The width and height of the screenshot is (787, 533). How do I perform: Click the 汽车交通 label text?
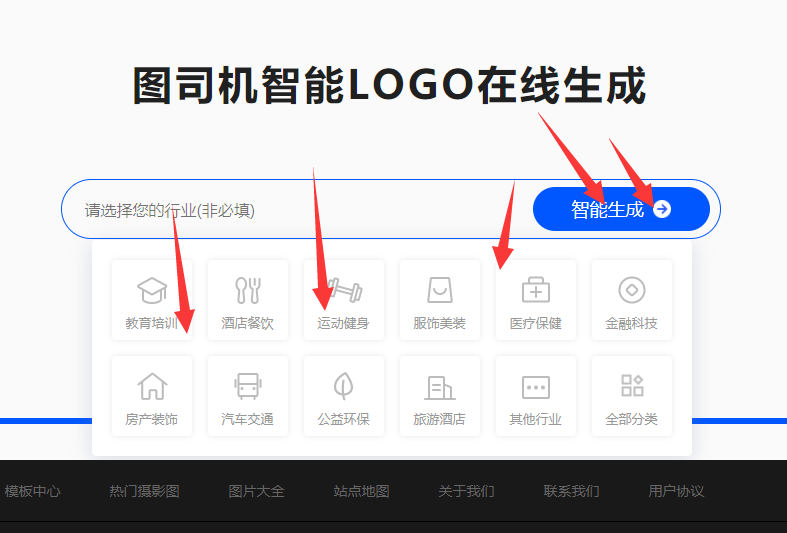(247, 419)
